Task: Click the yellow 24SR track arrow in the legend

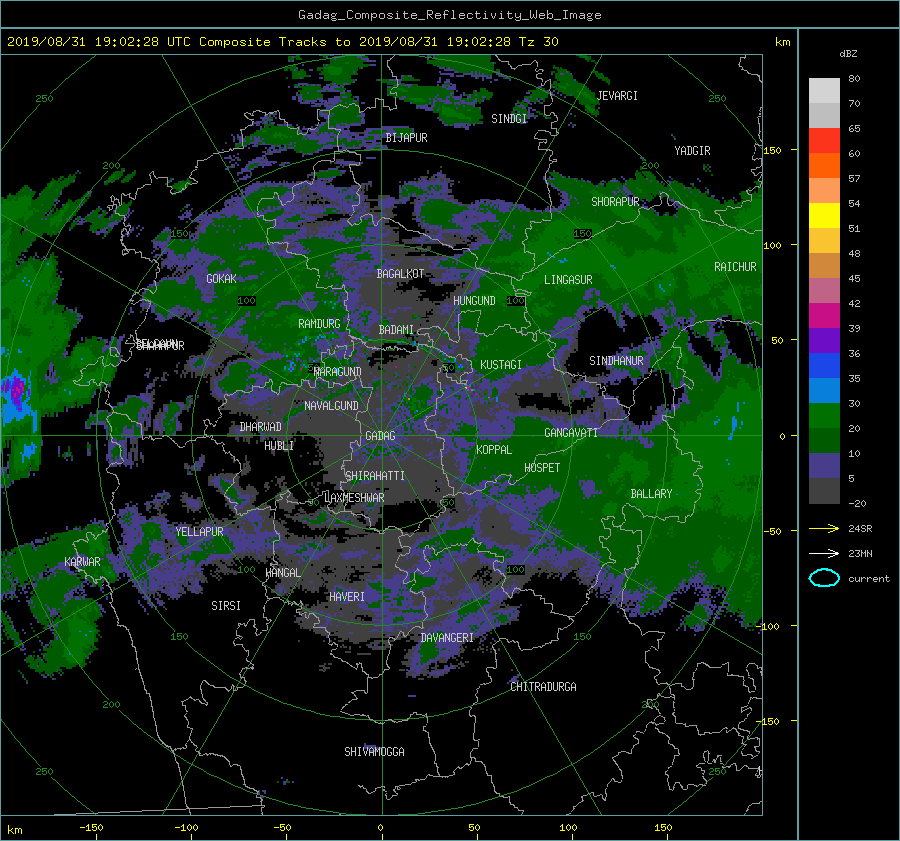Action: coord(824,529)
